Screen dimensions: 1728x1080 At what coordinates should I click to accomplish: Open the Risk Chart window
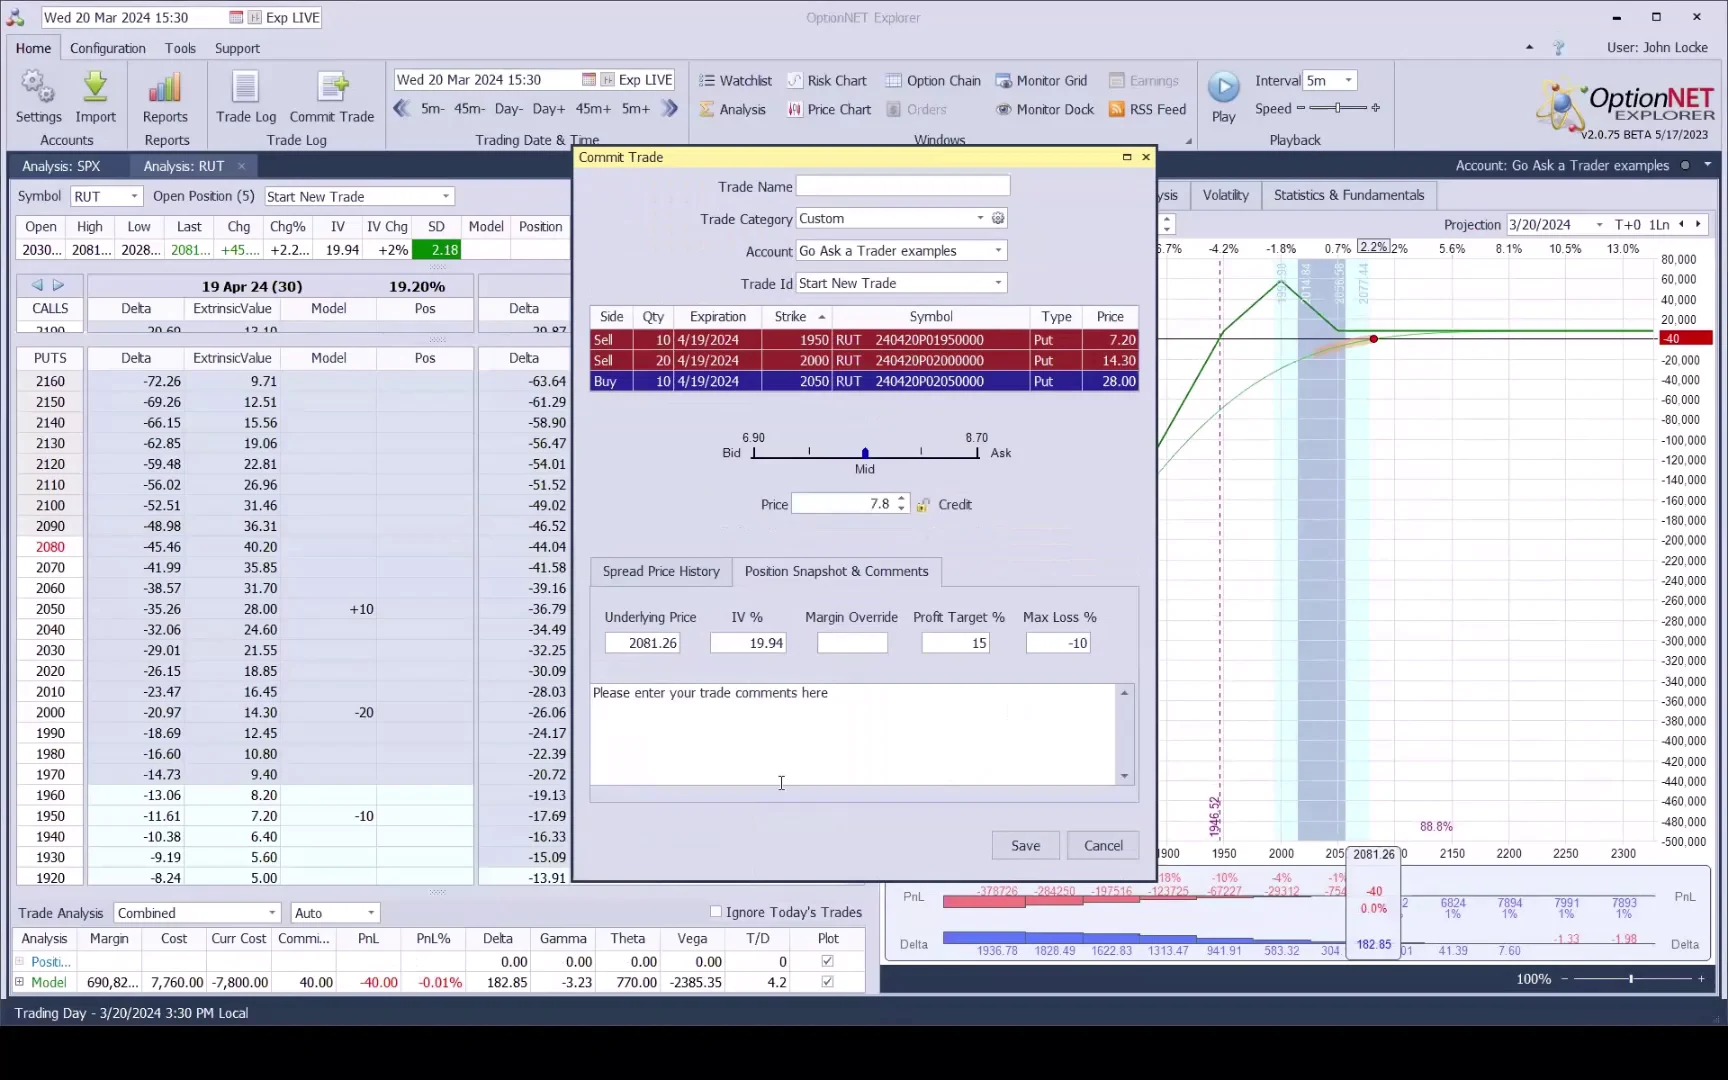pyautogui.click(x=827, y=81)
